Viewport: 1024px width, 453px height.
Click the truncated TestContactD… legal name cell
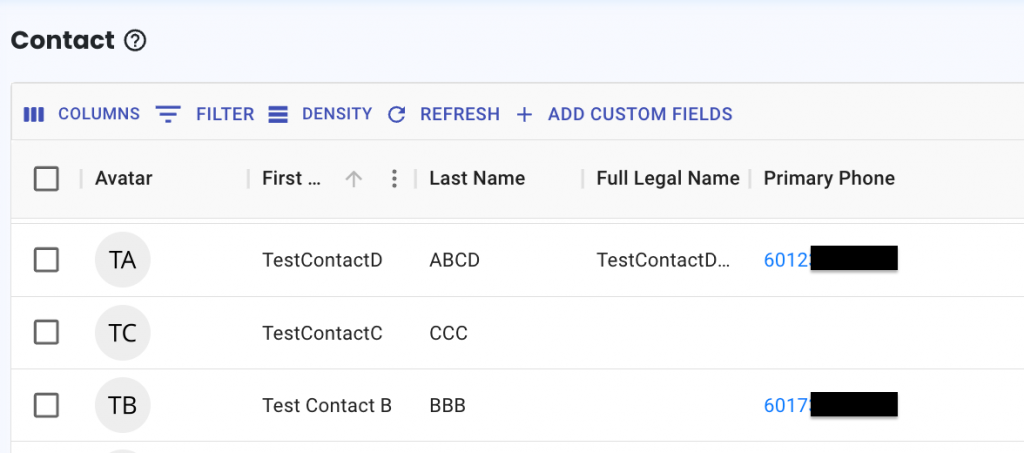[x=664, y=260]
